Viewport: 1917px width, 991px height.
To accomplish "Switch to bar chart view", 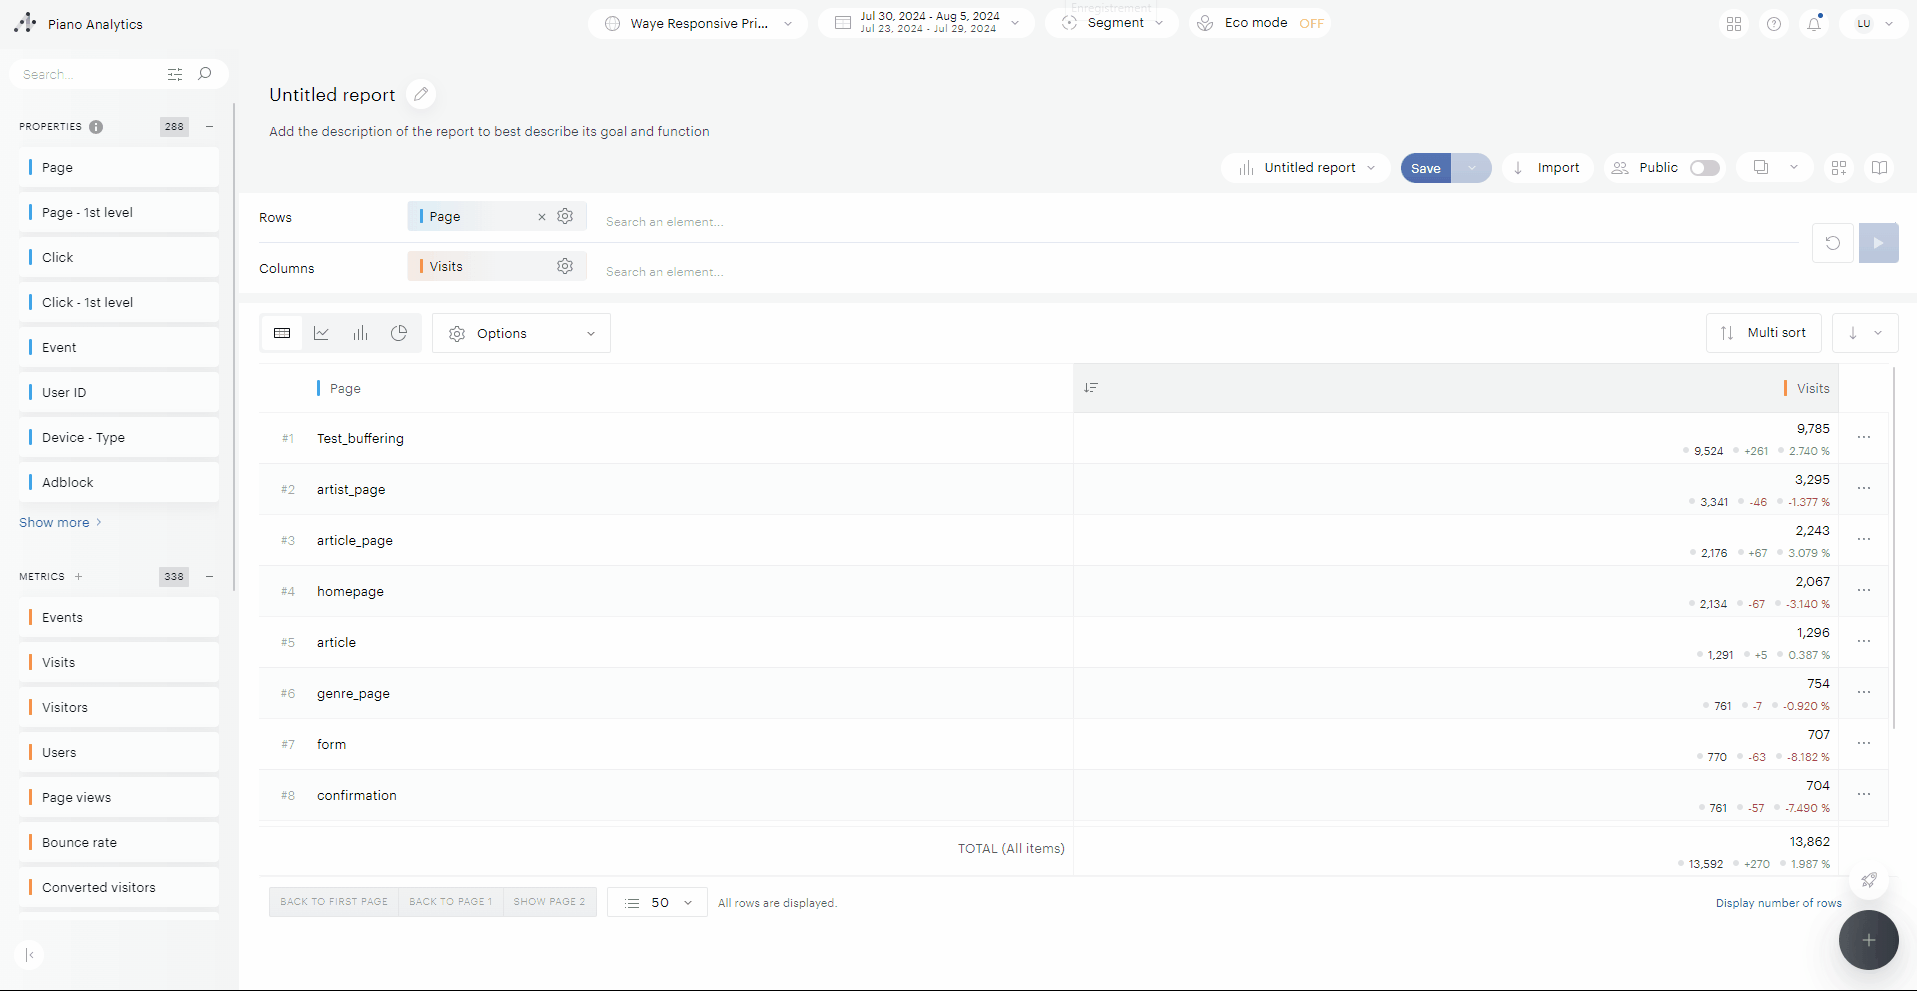I will pos(360,333).
